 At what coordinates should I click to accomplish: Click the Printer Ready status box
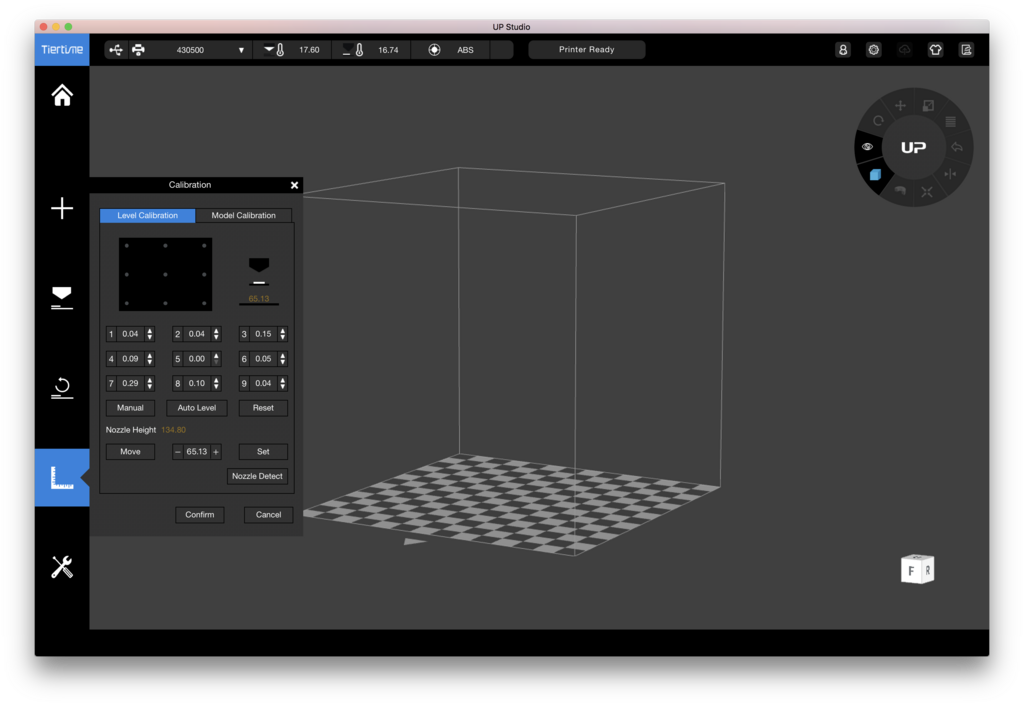tap(586, 50)
